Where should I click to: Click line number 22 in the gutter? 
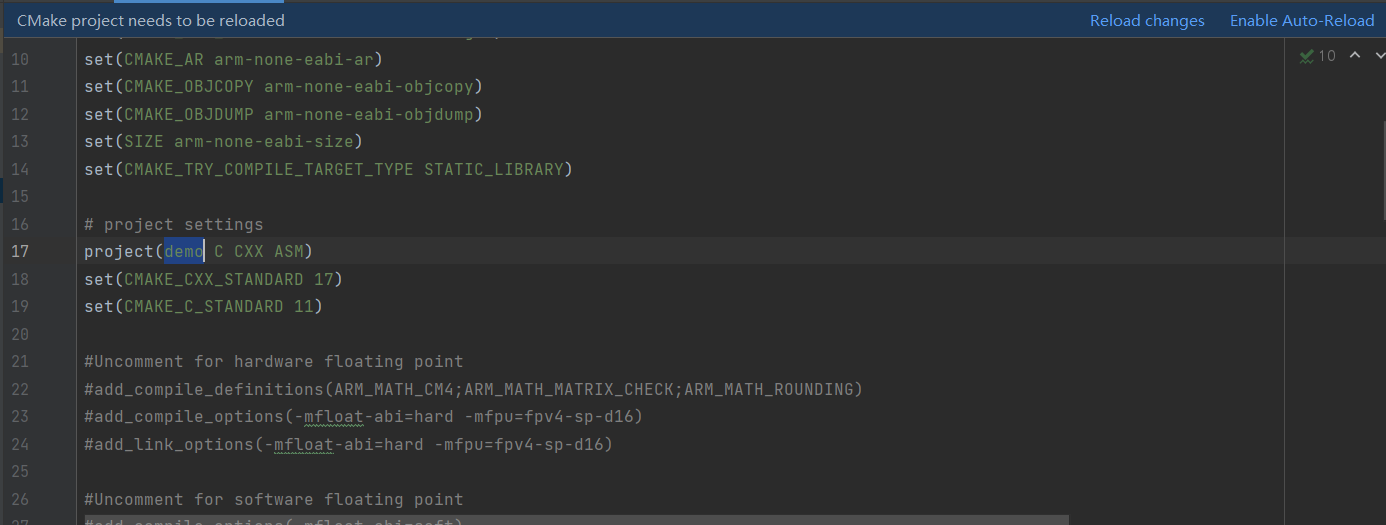pos(20,389)
